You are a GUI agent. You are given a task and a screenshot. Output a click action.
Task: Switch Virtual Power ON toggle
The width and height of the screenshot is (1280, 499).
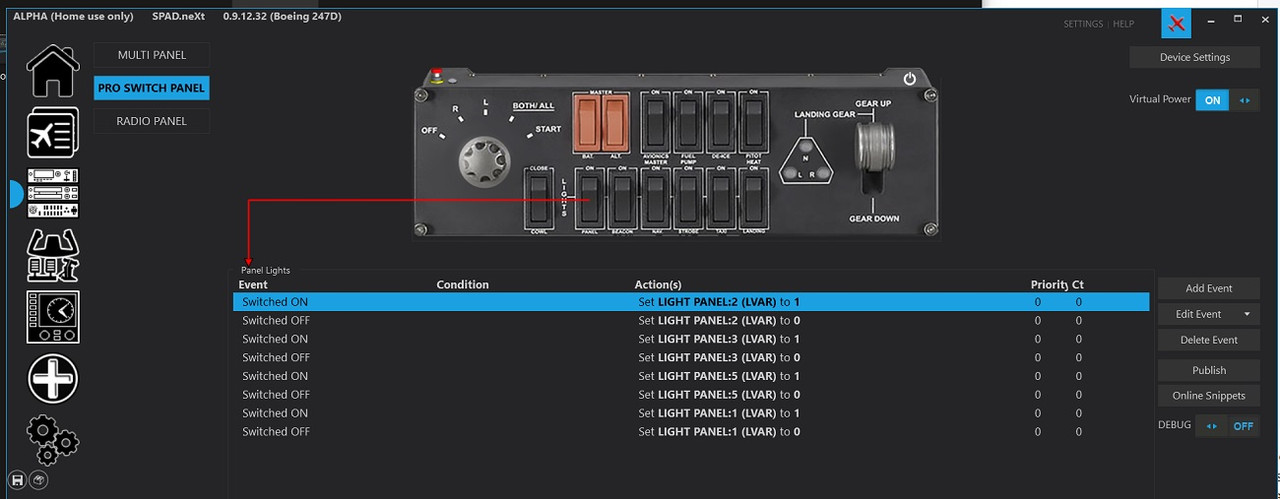pos(1226,100)
